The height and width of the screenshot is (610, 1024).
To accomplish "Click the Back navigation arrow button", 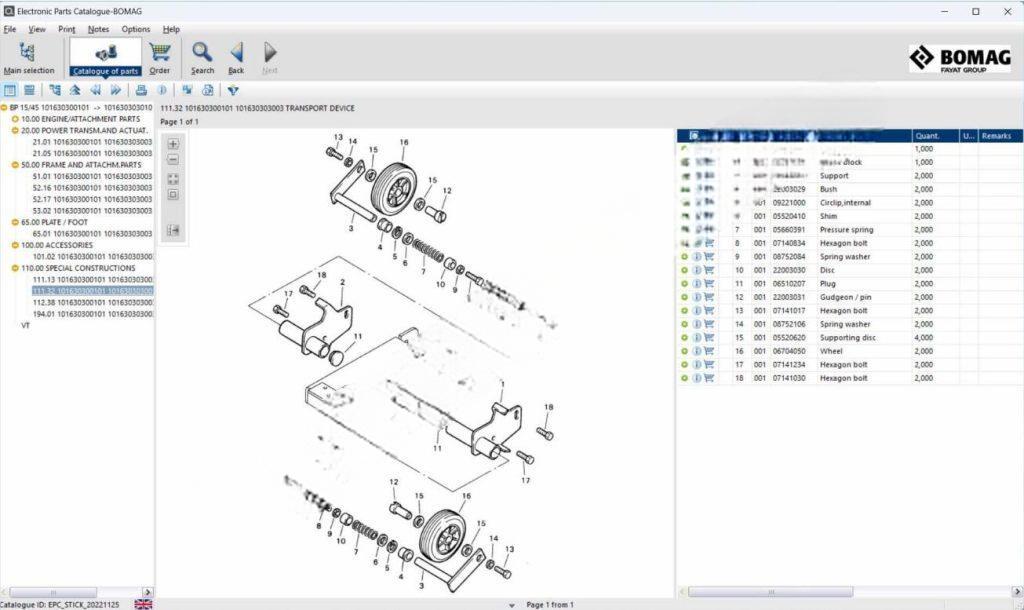I will coord(237,50).
